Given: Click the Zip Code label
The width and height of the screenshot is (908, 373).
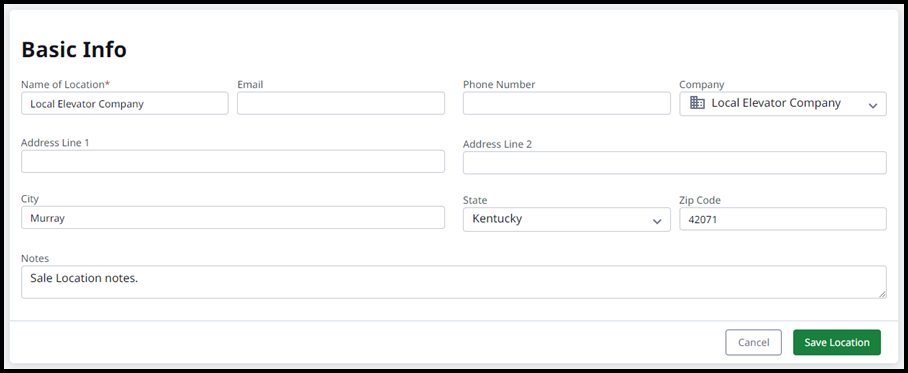Looking at the screenshot, I should coord(700,200).
